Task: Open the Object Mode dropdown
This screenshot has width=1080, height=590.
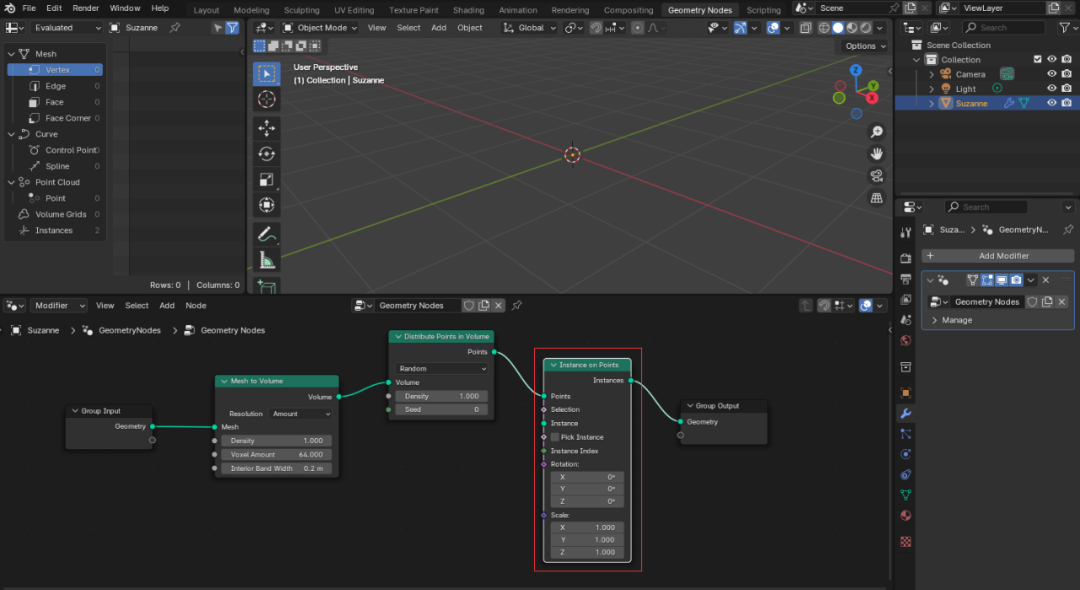Action: (x=320, y=28)
